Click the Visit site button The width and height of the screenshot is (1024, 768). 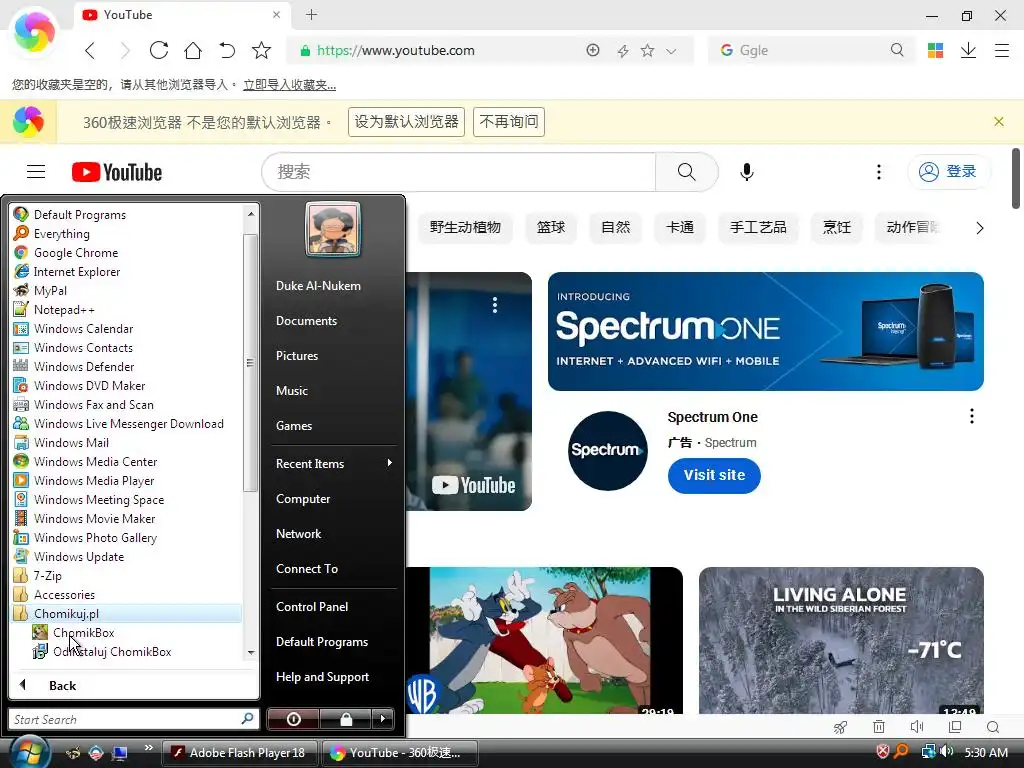coord(714,475)
